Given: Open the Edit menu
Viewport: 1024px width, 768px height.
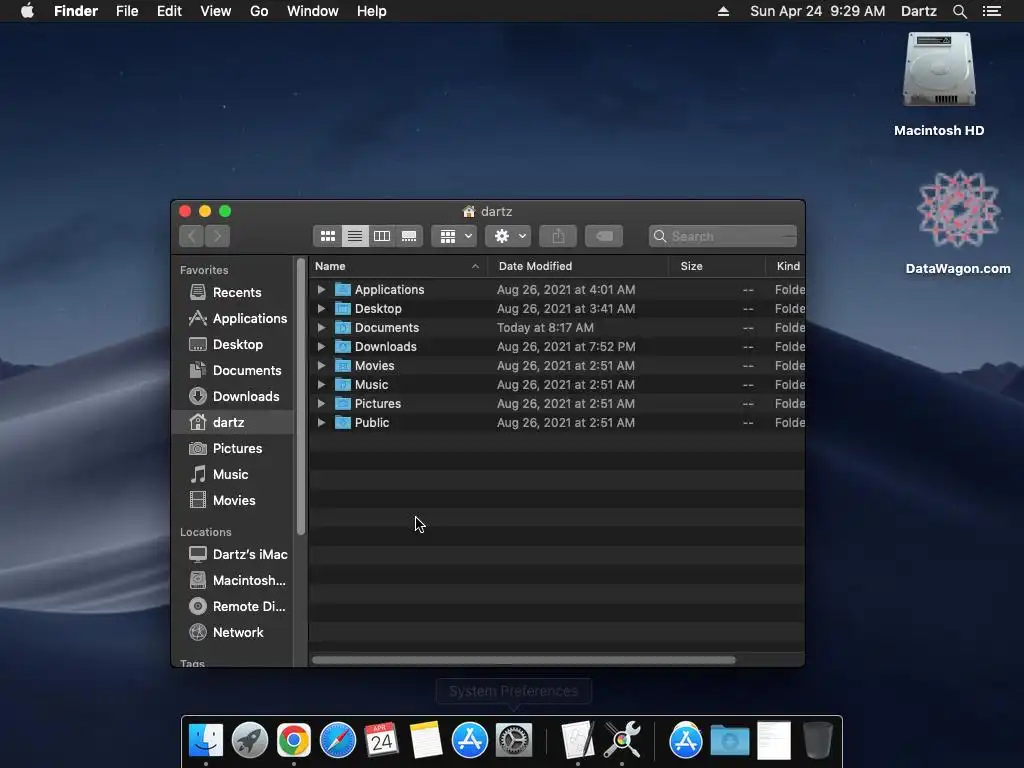Looking at the screenshot, I should 169,11.
